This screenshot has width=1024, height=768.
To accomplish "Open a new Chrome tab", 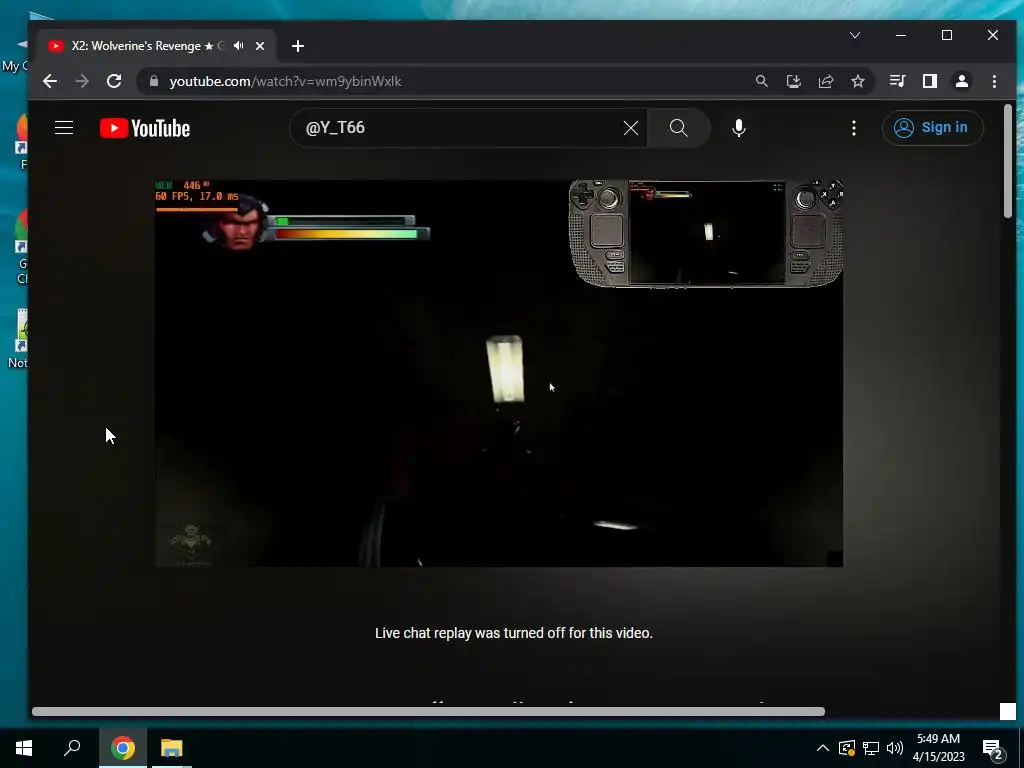I will pos(298,46).
